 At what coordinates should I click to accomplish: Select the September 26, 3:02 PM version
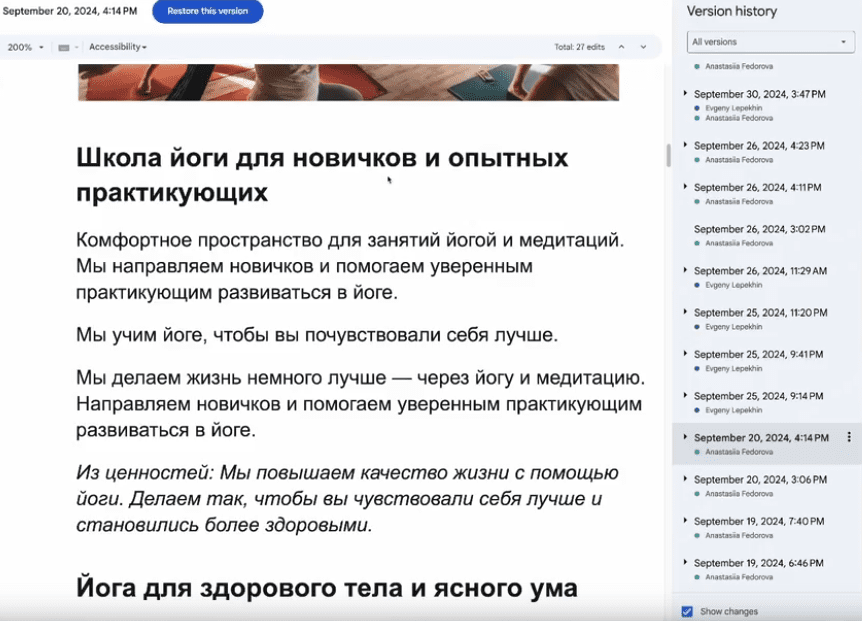pyautogui.click(x=757, y=229)
